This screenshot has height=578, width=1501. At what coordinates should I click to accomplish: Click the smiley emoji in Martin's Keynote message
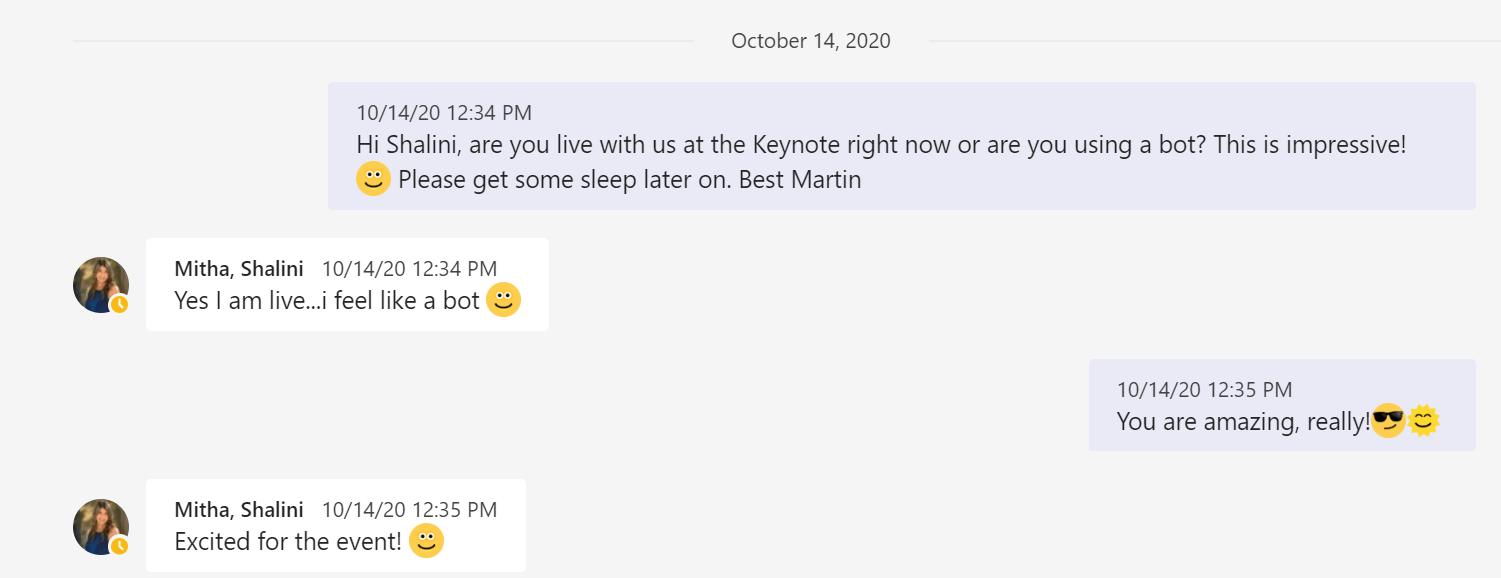(373, 180)
